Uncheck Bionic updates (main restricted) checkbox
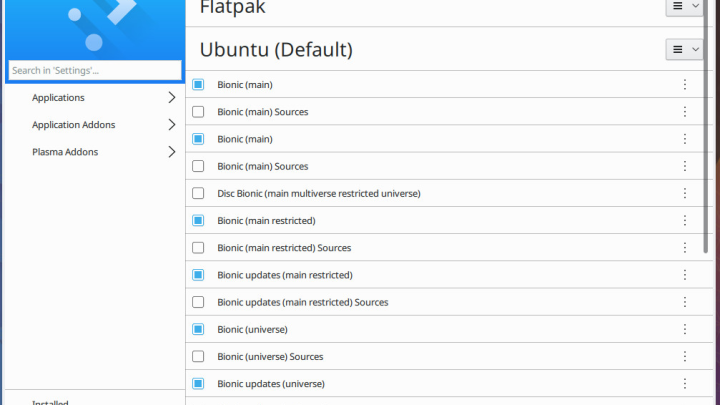 (198, 275)
